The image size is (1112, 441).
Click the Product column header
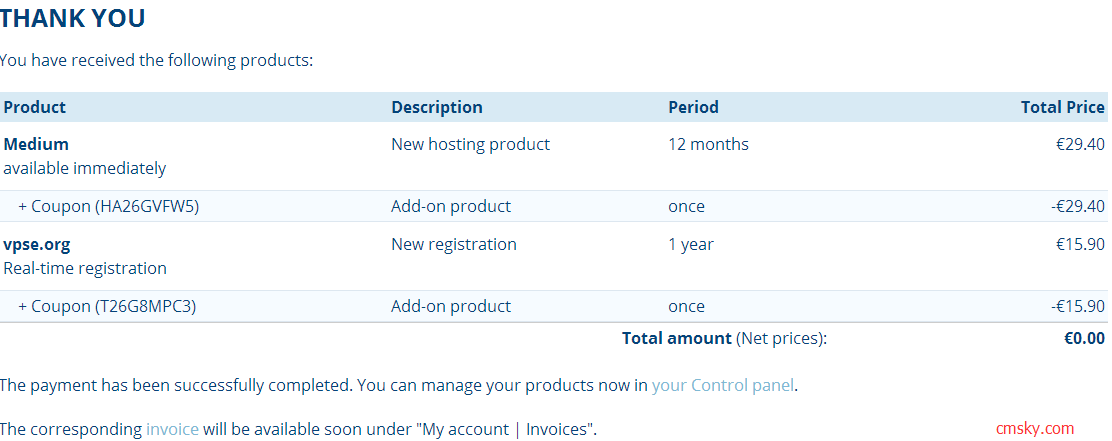(35, 107)
